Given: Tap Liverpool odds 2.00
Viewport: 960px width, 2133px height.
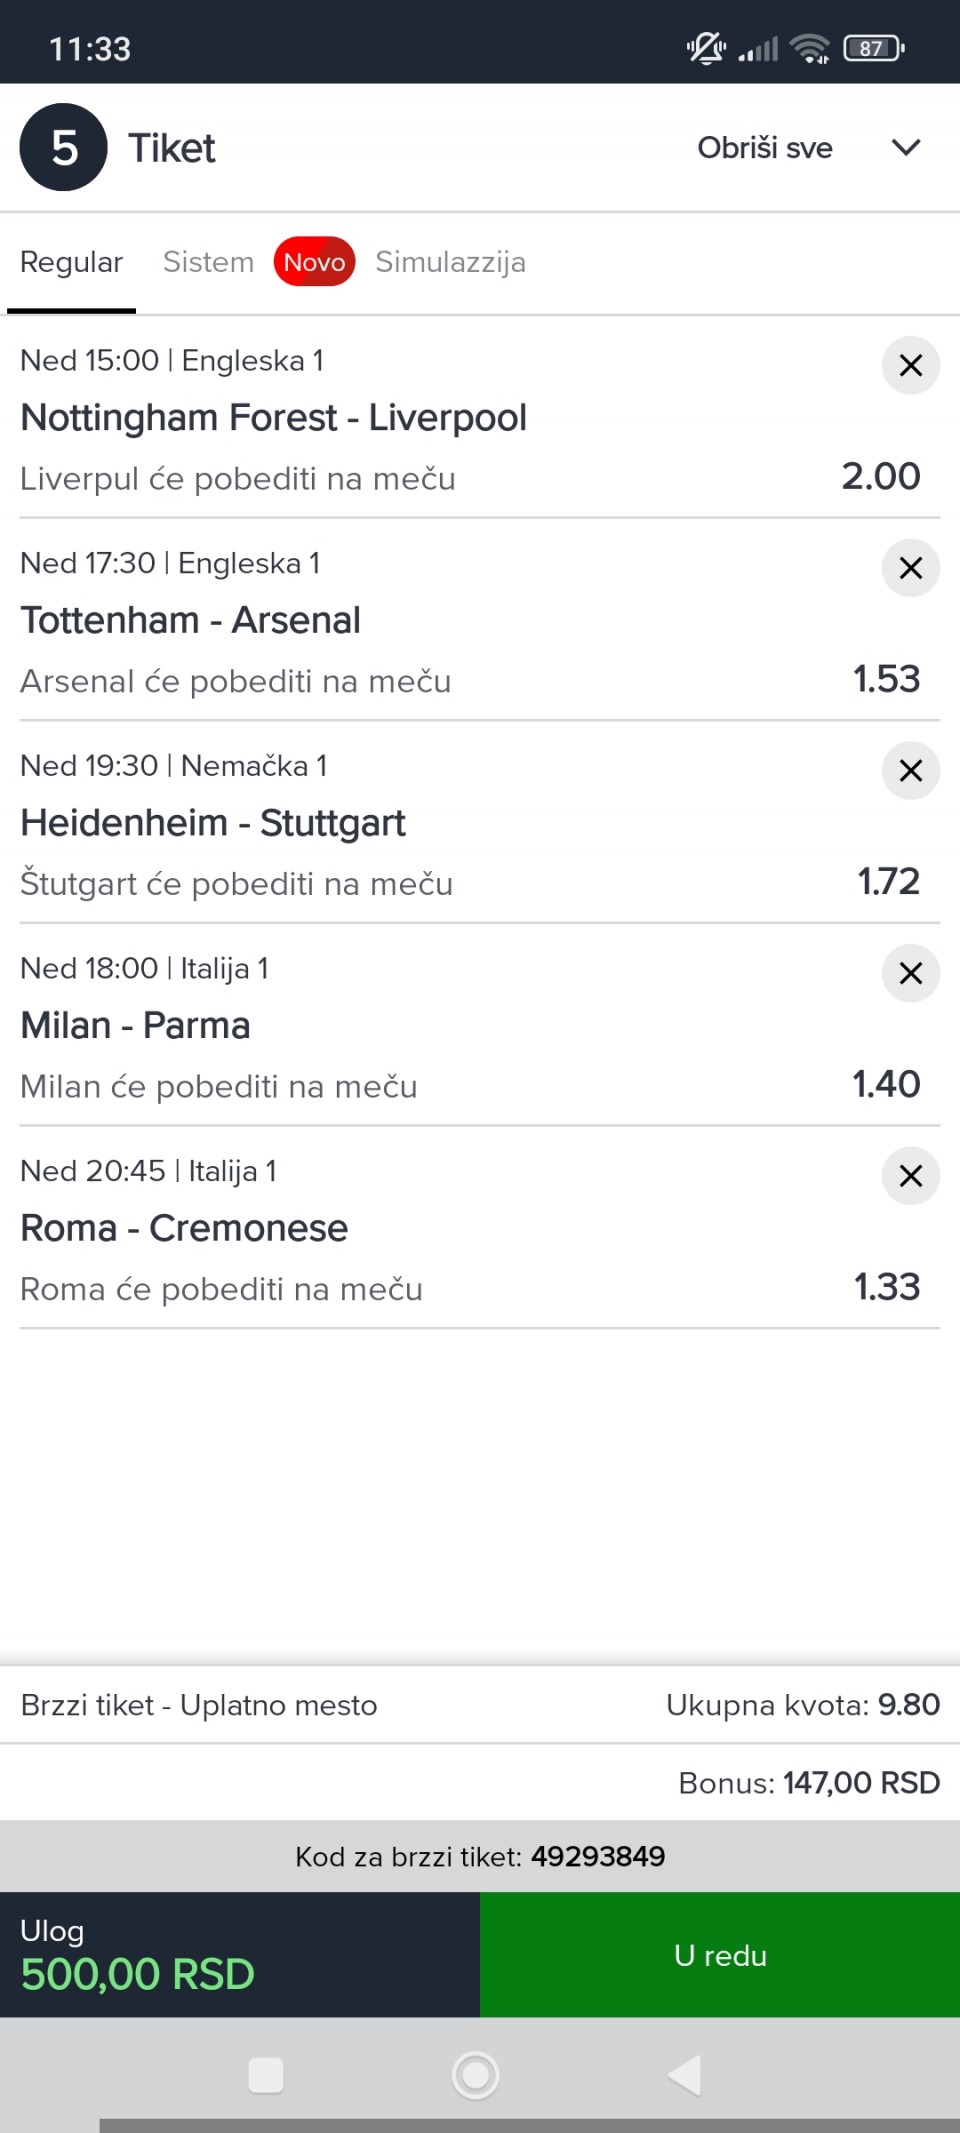Looking at the screenshot, I should click(880, 477).
